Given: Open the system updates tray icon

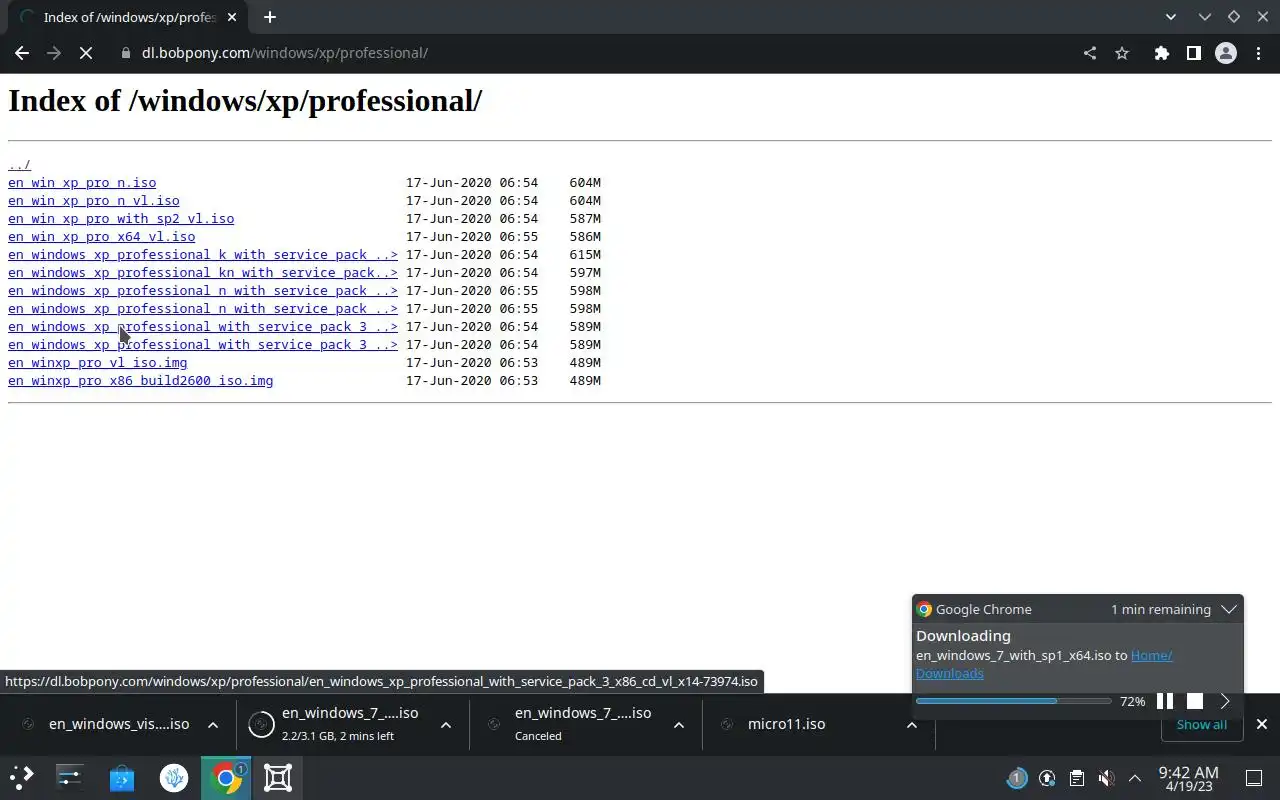Looking at the screenshot, I should click(1047, 778).
